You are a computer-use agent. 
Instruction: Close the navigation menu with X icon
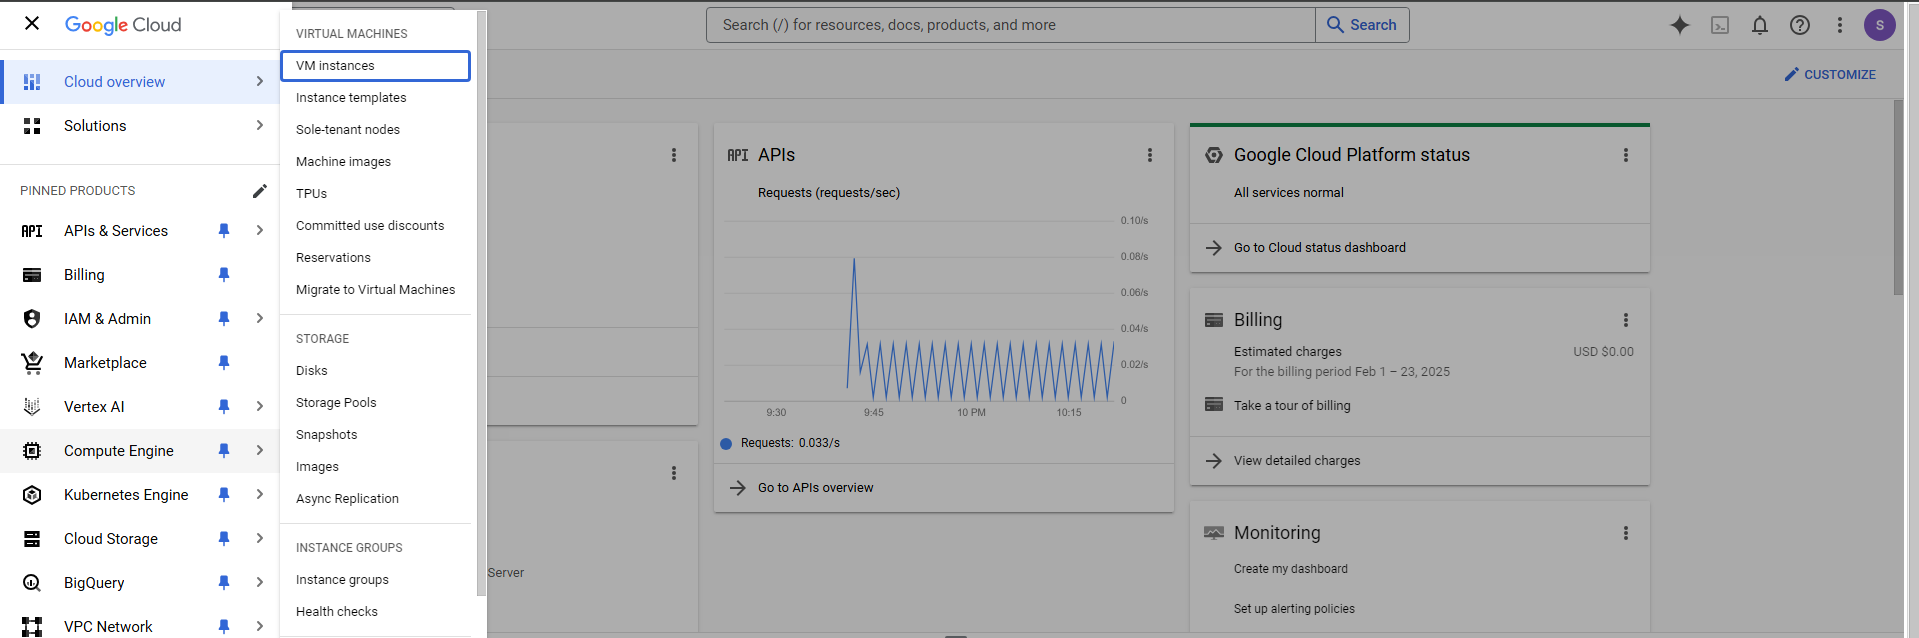pyautogui.click(x=32, y=23)
